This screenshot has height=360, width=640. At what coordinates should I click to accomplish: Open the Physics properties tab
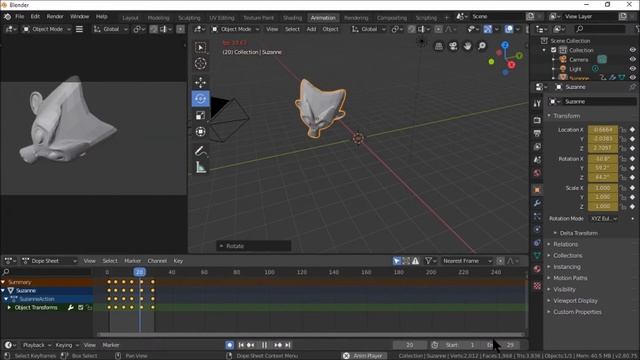(537, 229)
